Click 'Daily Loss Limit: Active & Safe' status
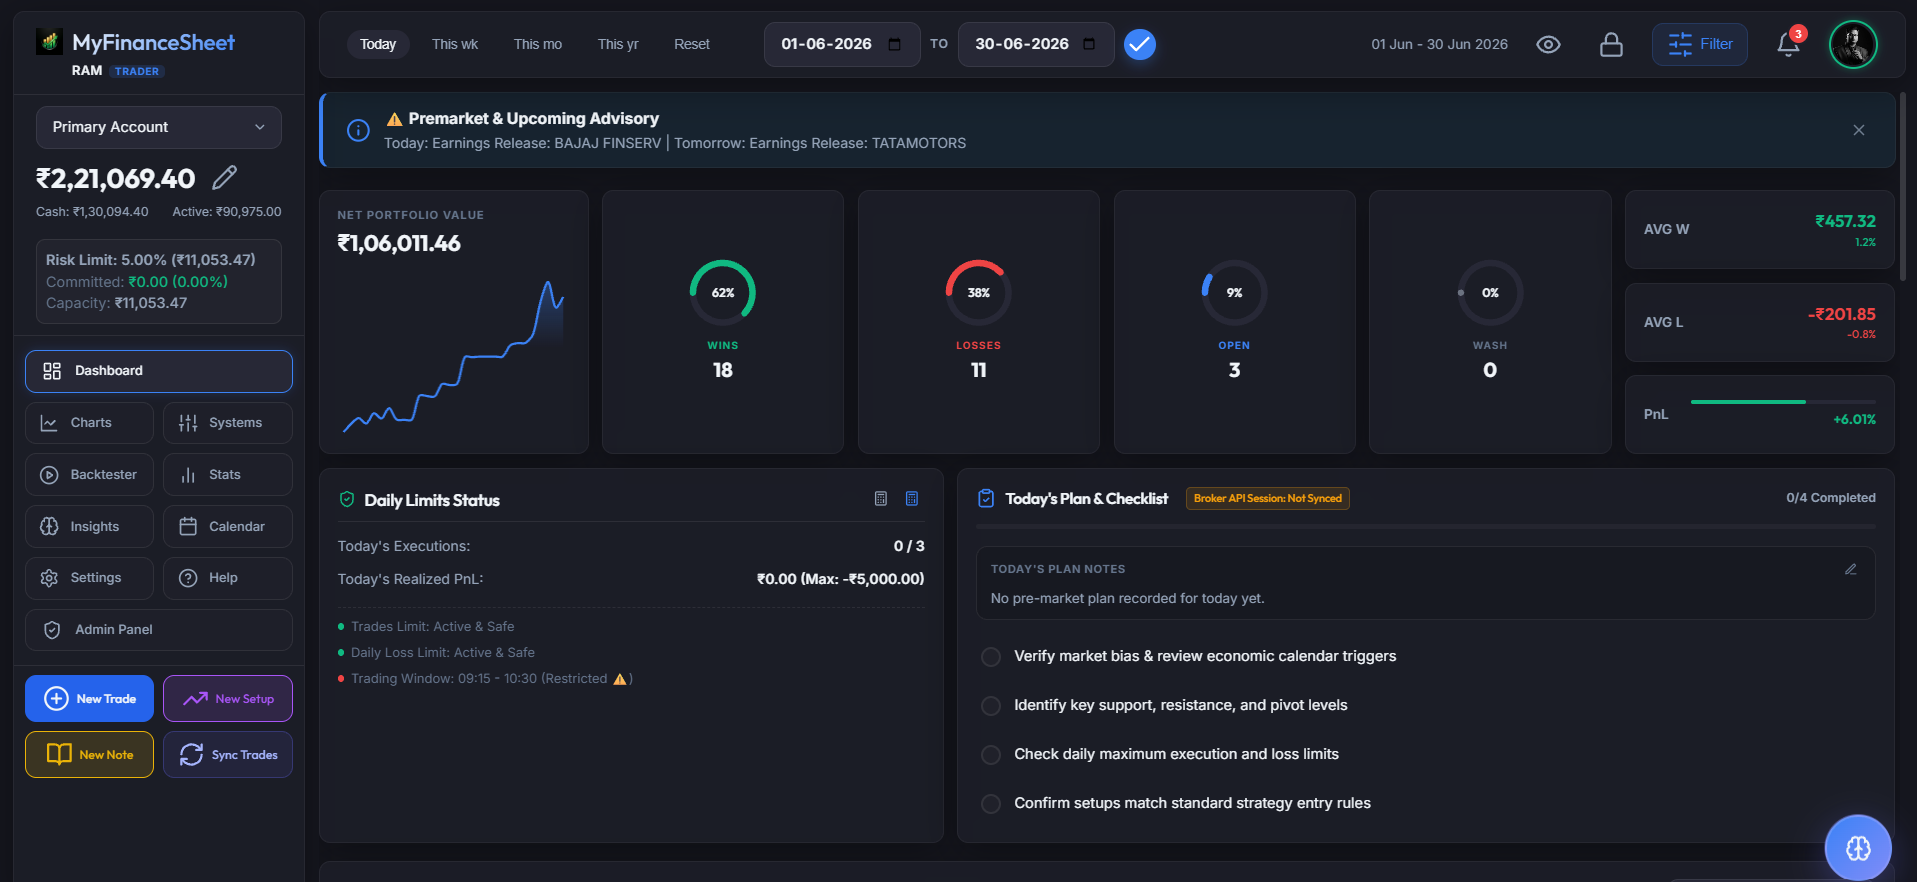Image resolution: width=1917 pixels, height=882 pixels. point(443,653)
